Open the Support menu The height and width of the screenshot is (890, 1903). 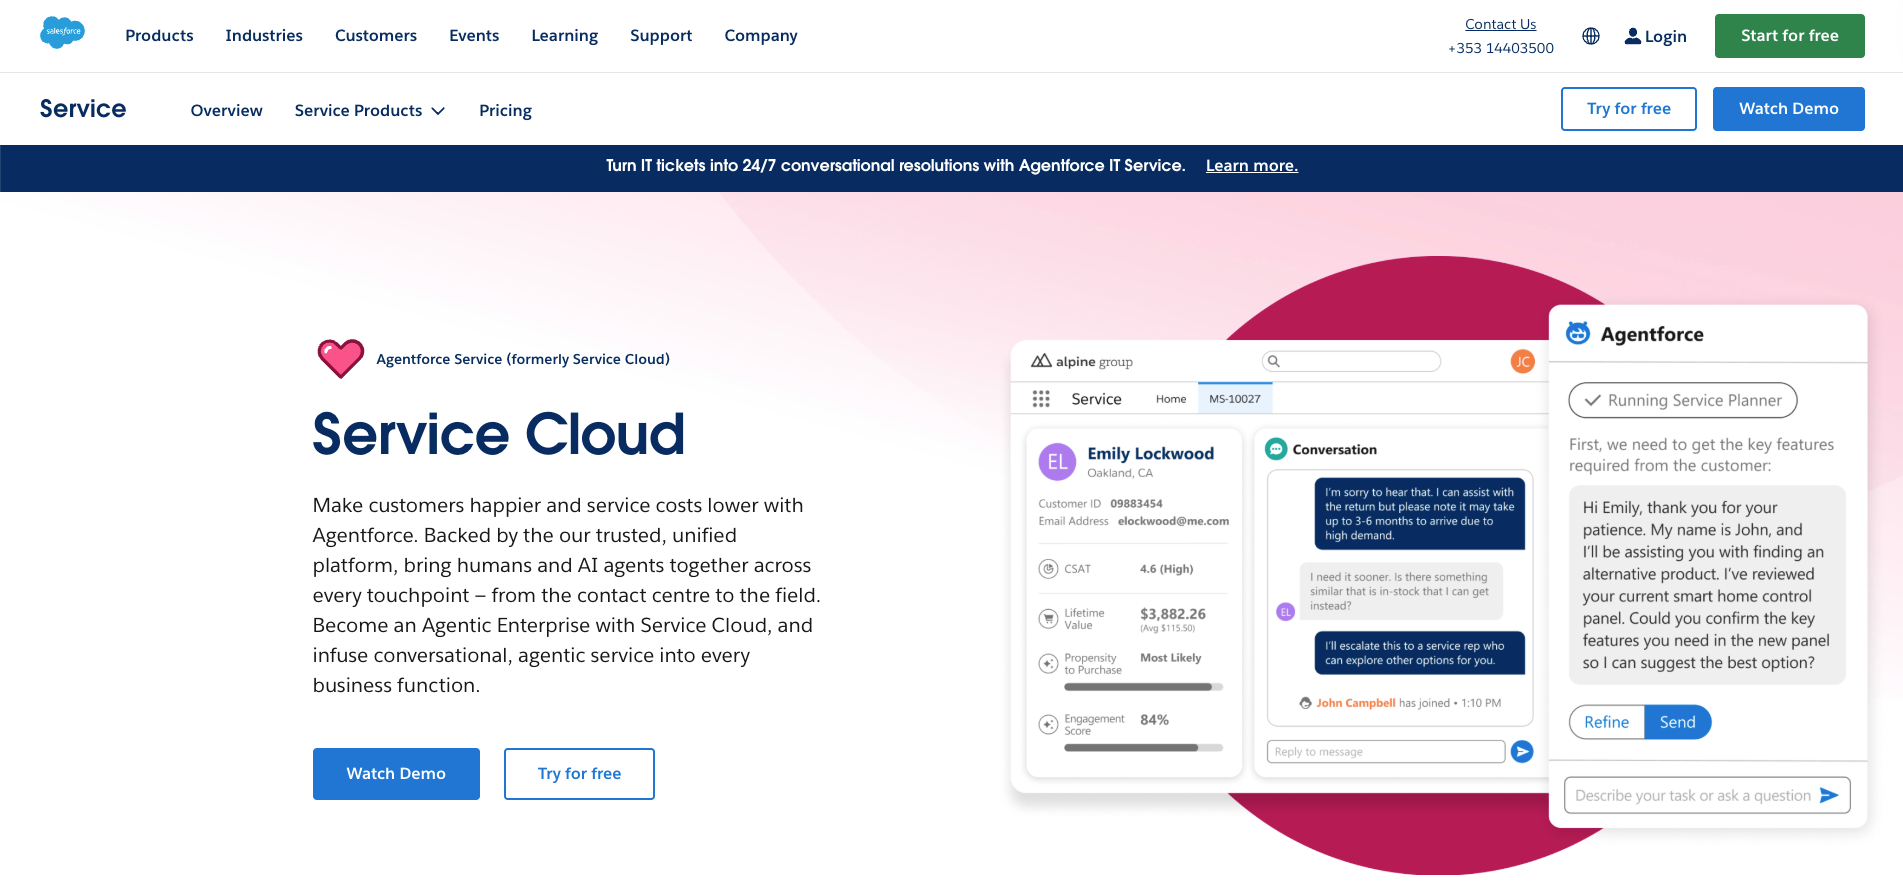pyautogui.click(x=661, y=36)
